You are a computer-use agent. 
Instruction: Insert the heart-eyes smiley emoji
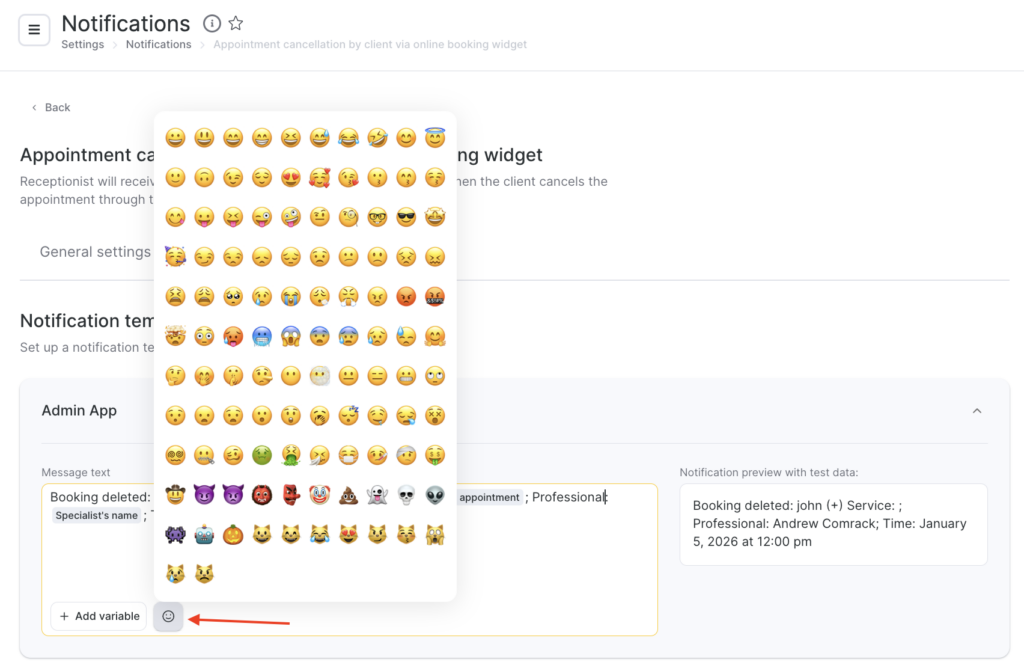tap(290, 178)
